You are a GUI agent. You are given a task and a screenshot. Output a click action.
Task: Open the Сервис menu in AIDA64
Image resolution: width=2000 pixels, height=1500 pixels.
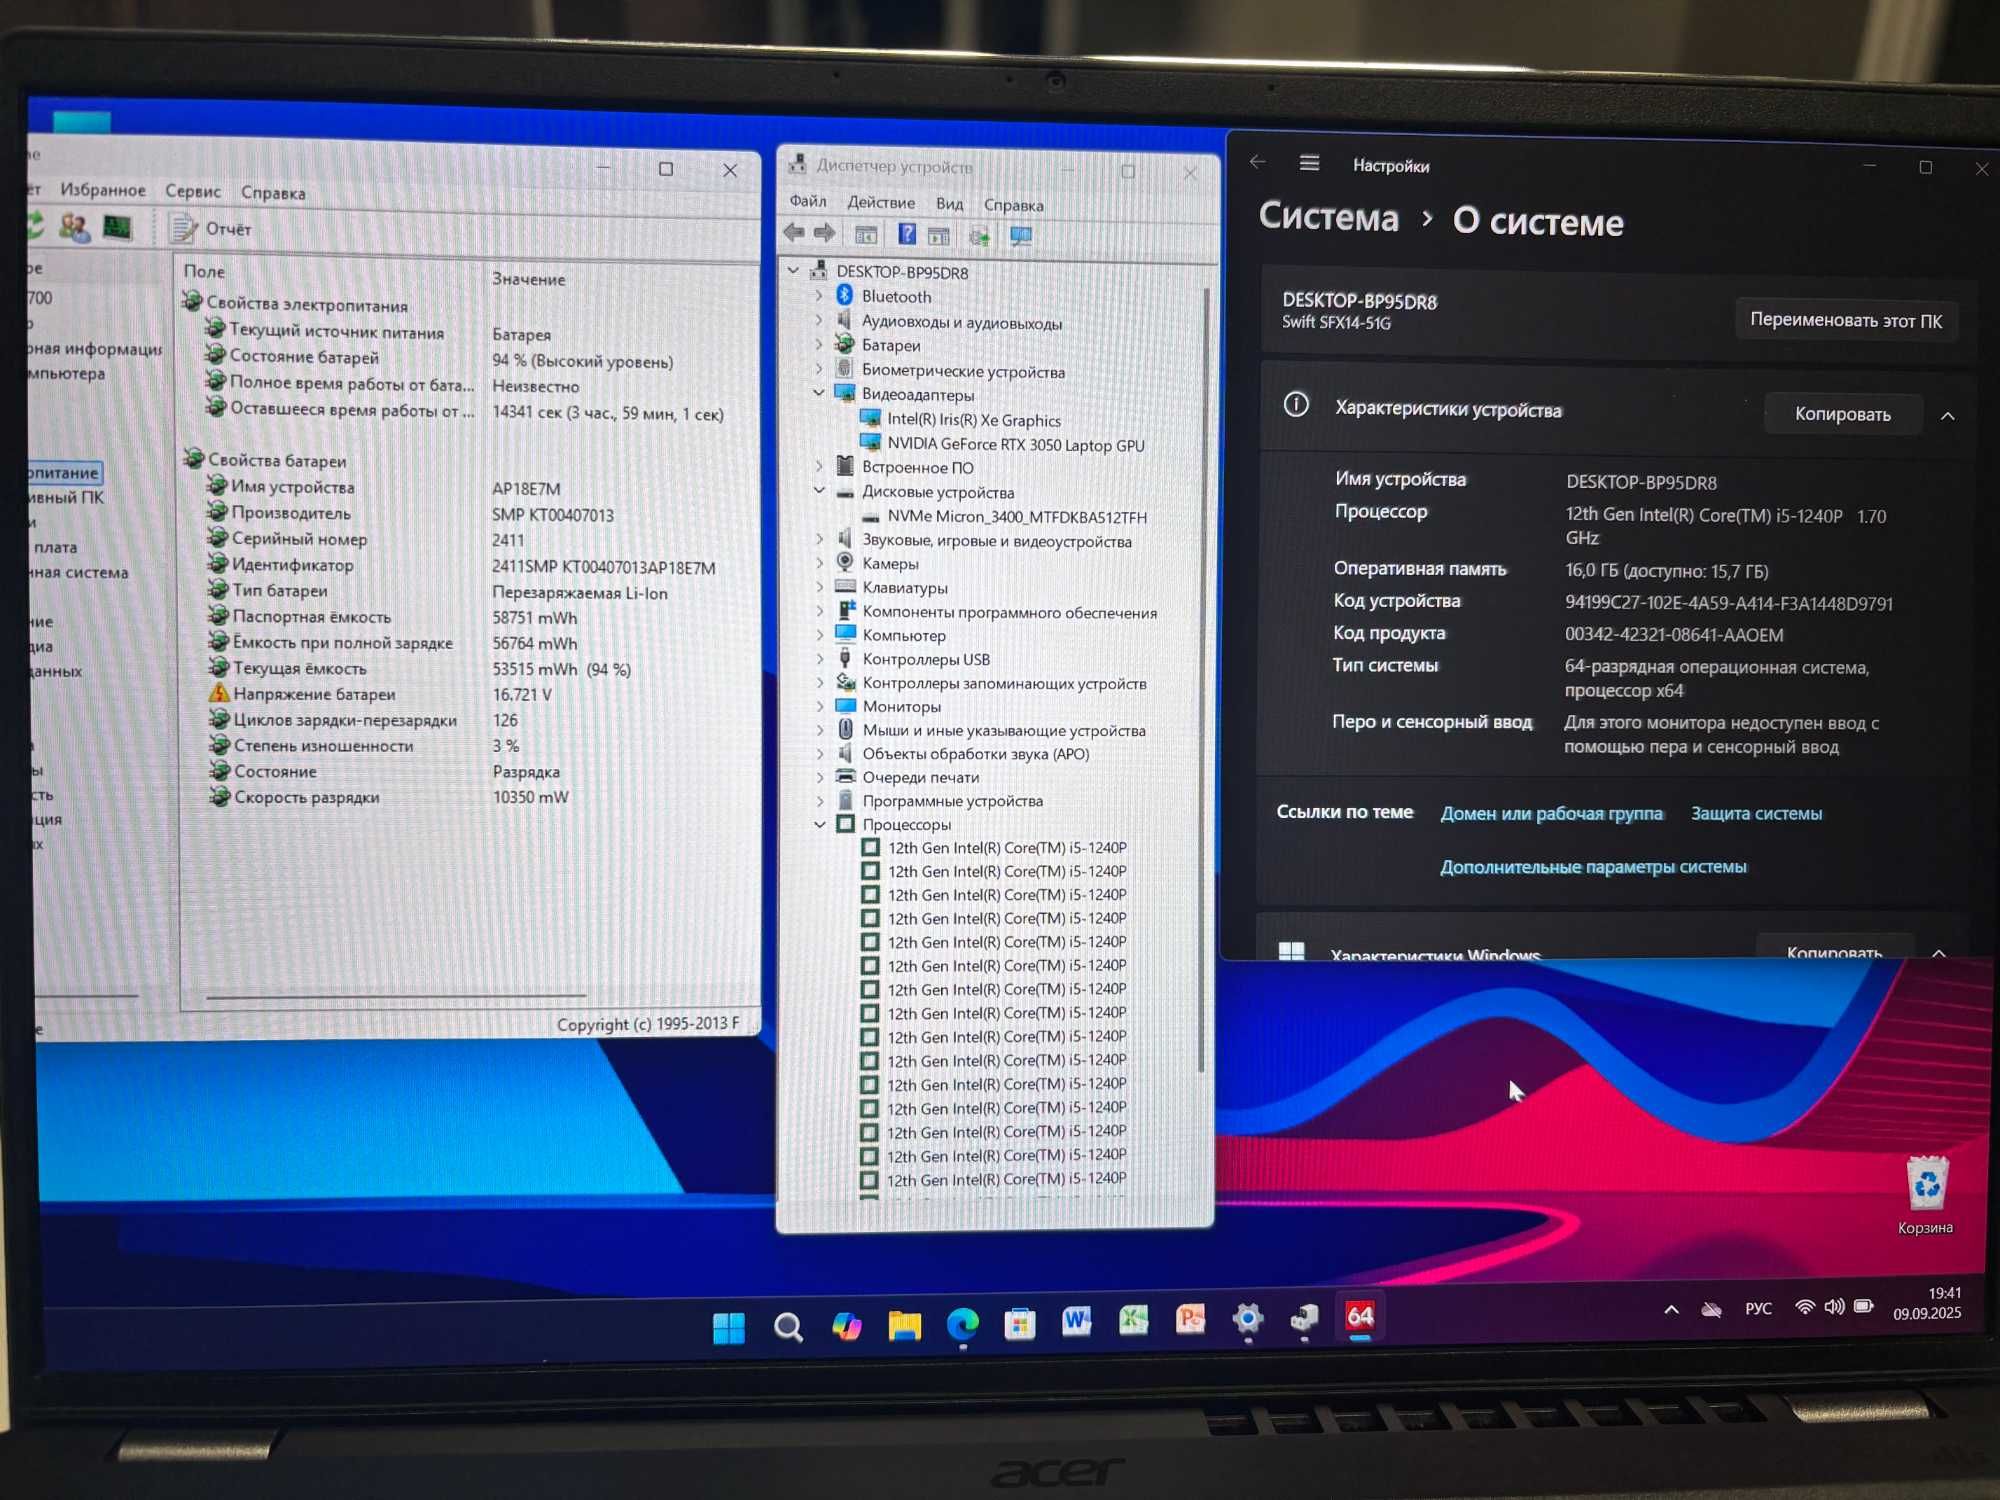point(193,191)
